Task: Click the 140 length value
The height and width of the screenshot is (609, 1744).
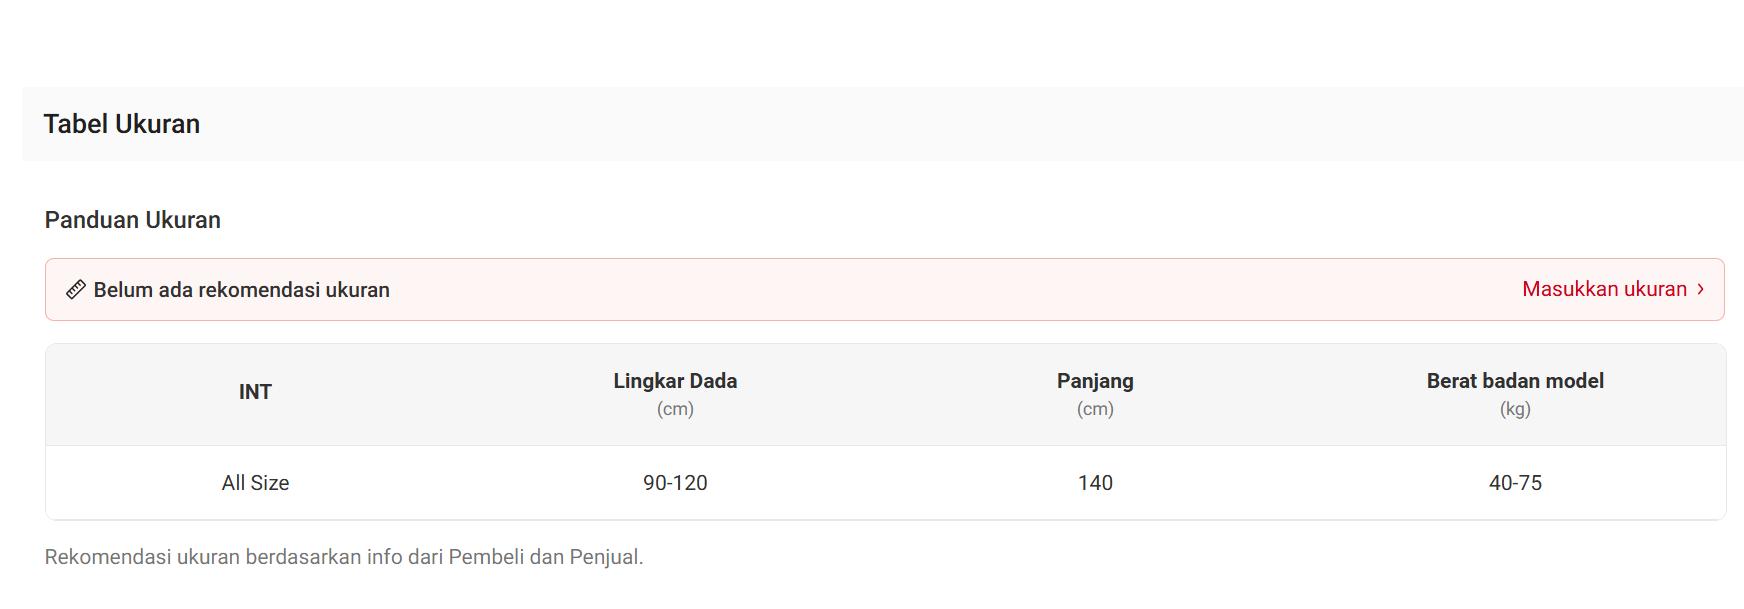Action: [x=1095, y=483]
